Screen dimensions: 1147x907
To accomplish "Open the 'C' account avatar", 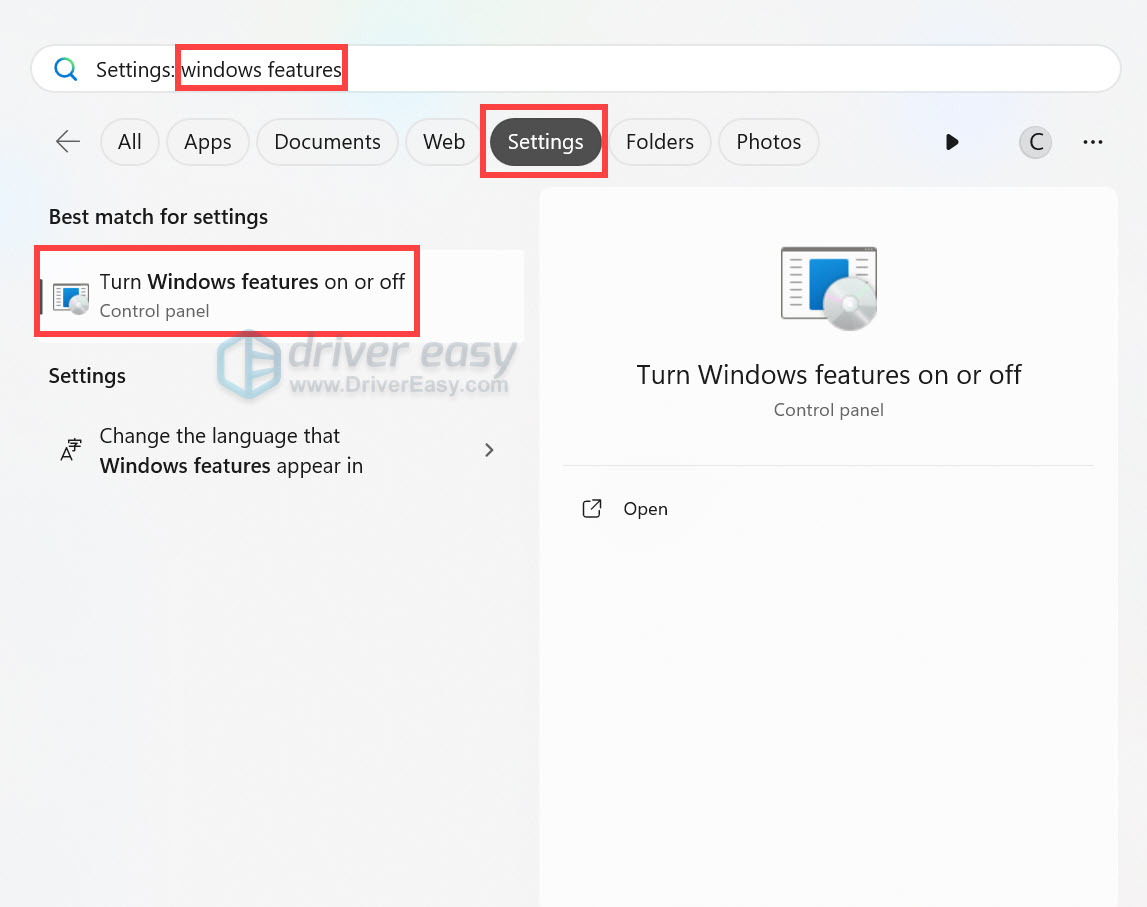I will [1036, 142].
